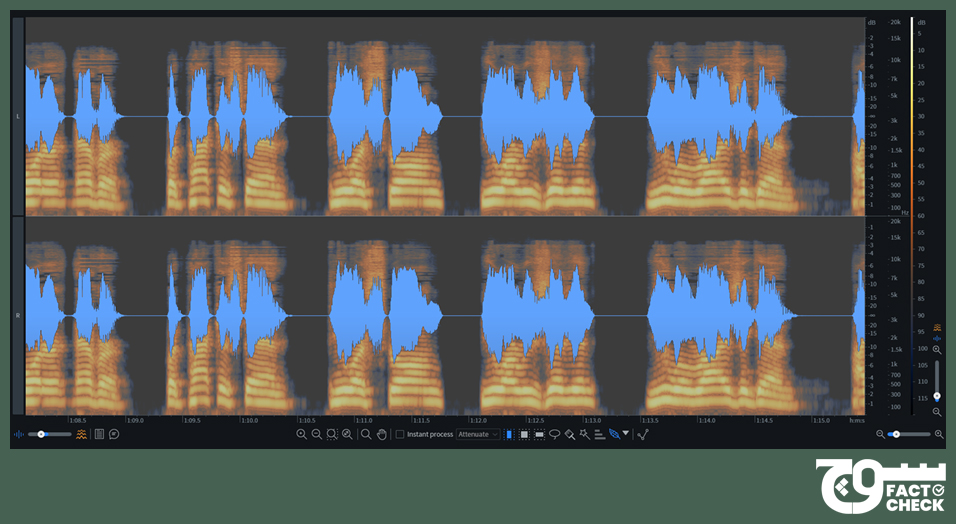Click the zoom to selection icon
Screen dimensions: 956x524
(x=332, y=435)
